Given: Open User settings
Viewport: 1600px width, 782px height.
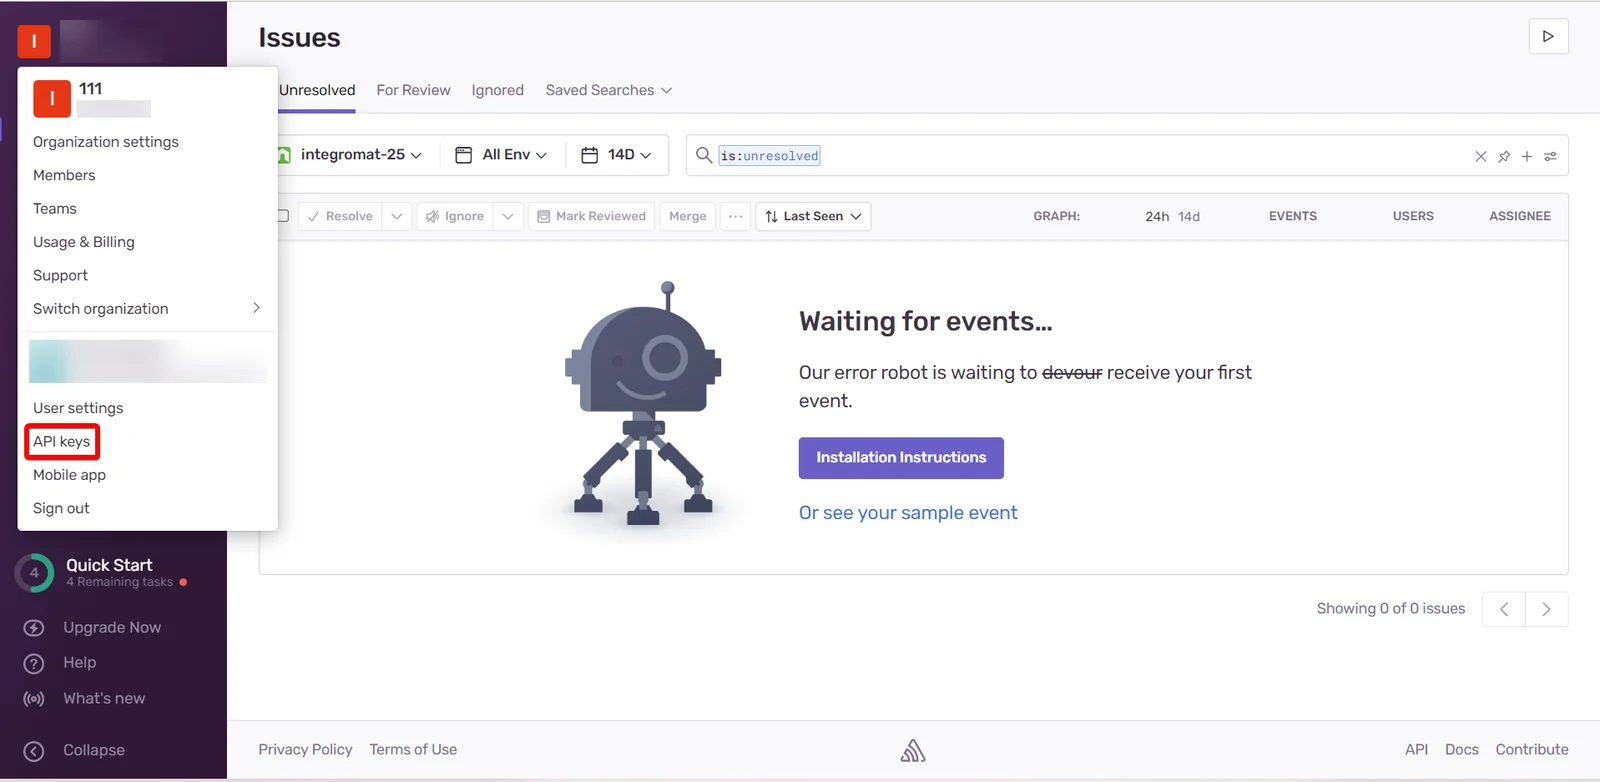Looking at the screenshot, I should 78,408.
